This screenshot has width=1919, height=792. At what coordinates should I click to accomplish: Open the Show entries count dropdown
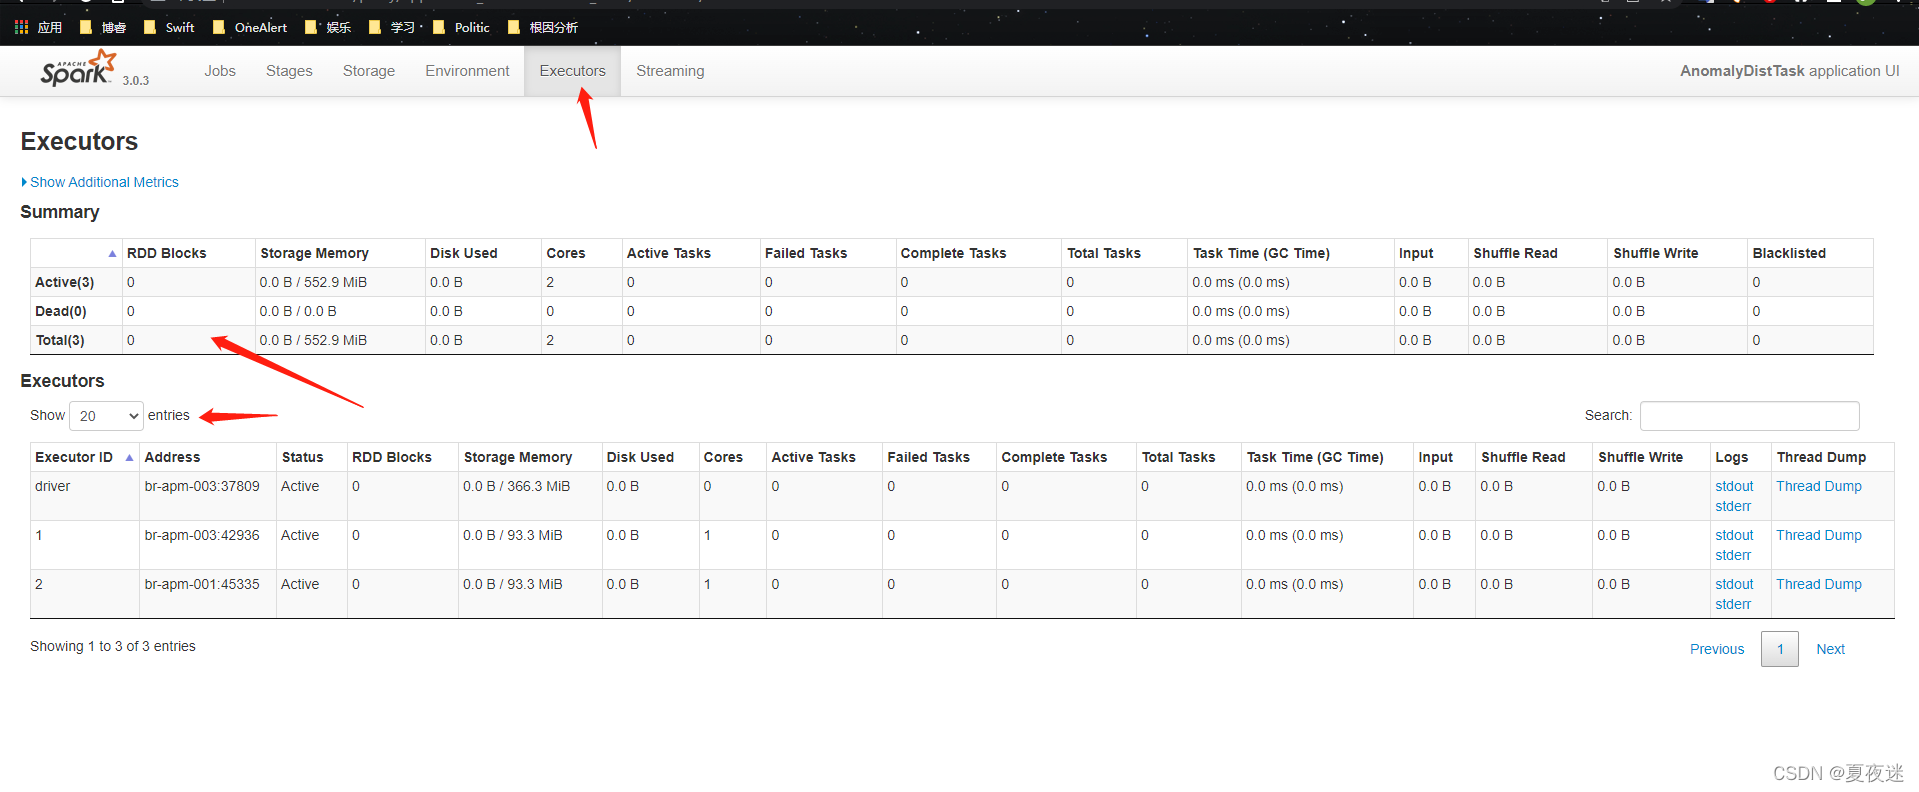coord(107,416)
